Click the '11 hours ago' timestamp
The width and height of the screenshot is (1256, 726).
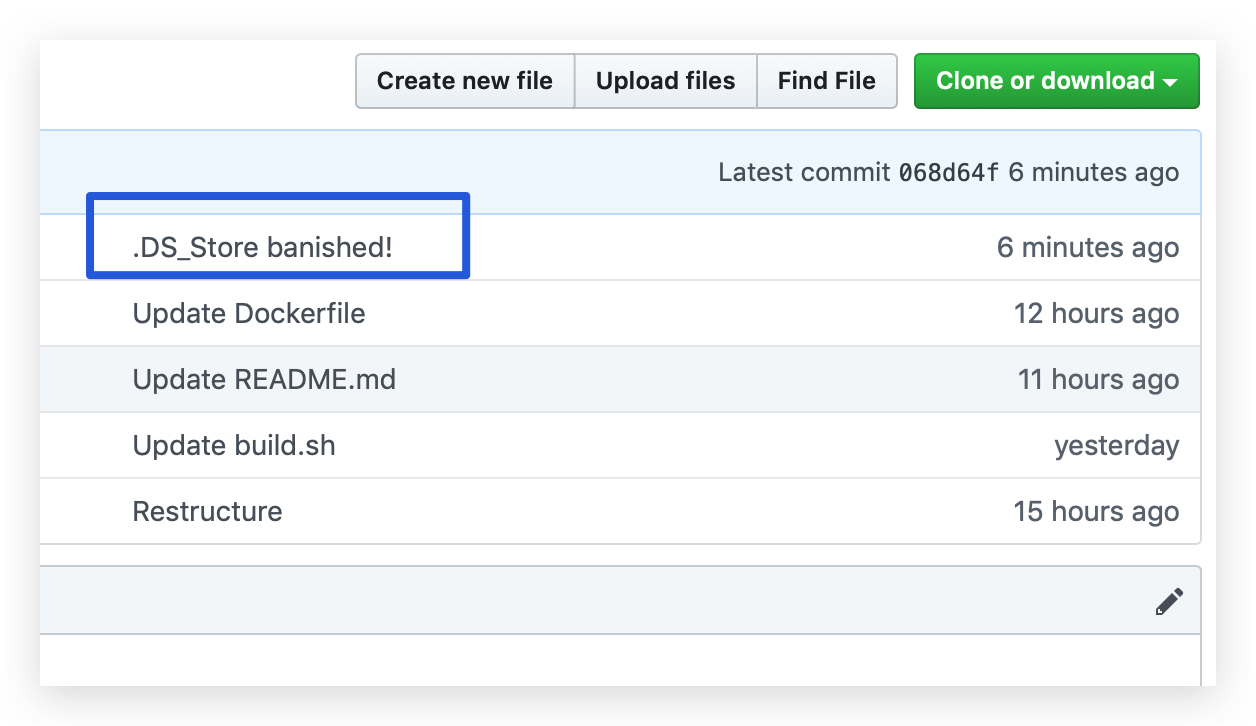point(1098,379)
